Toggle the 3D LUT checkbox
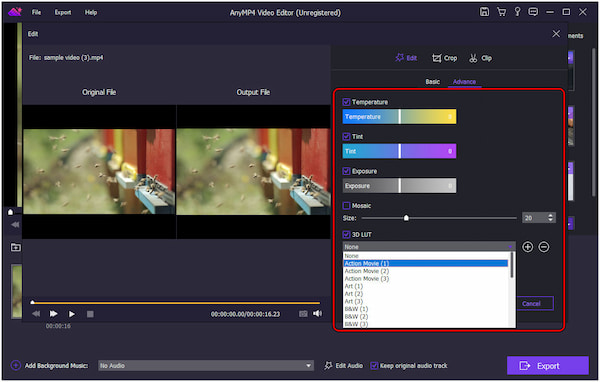Viewport: 600px width, 382px height. point(346,234)
